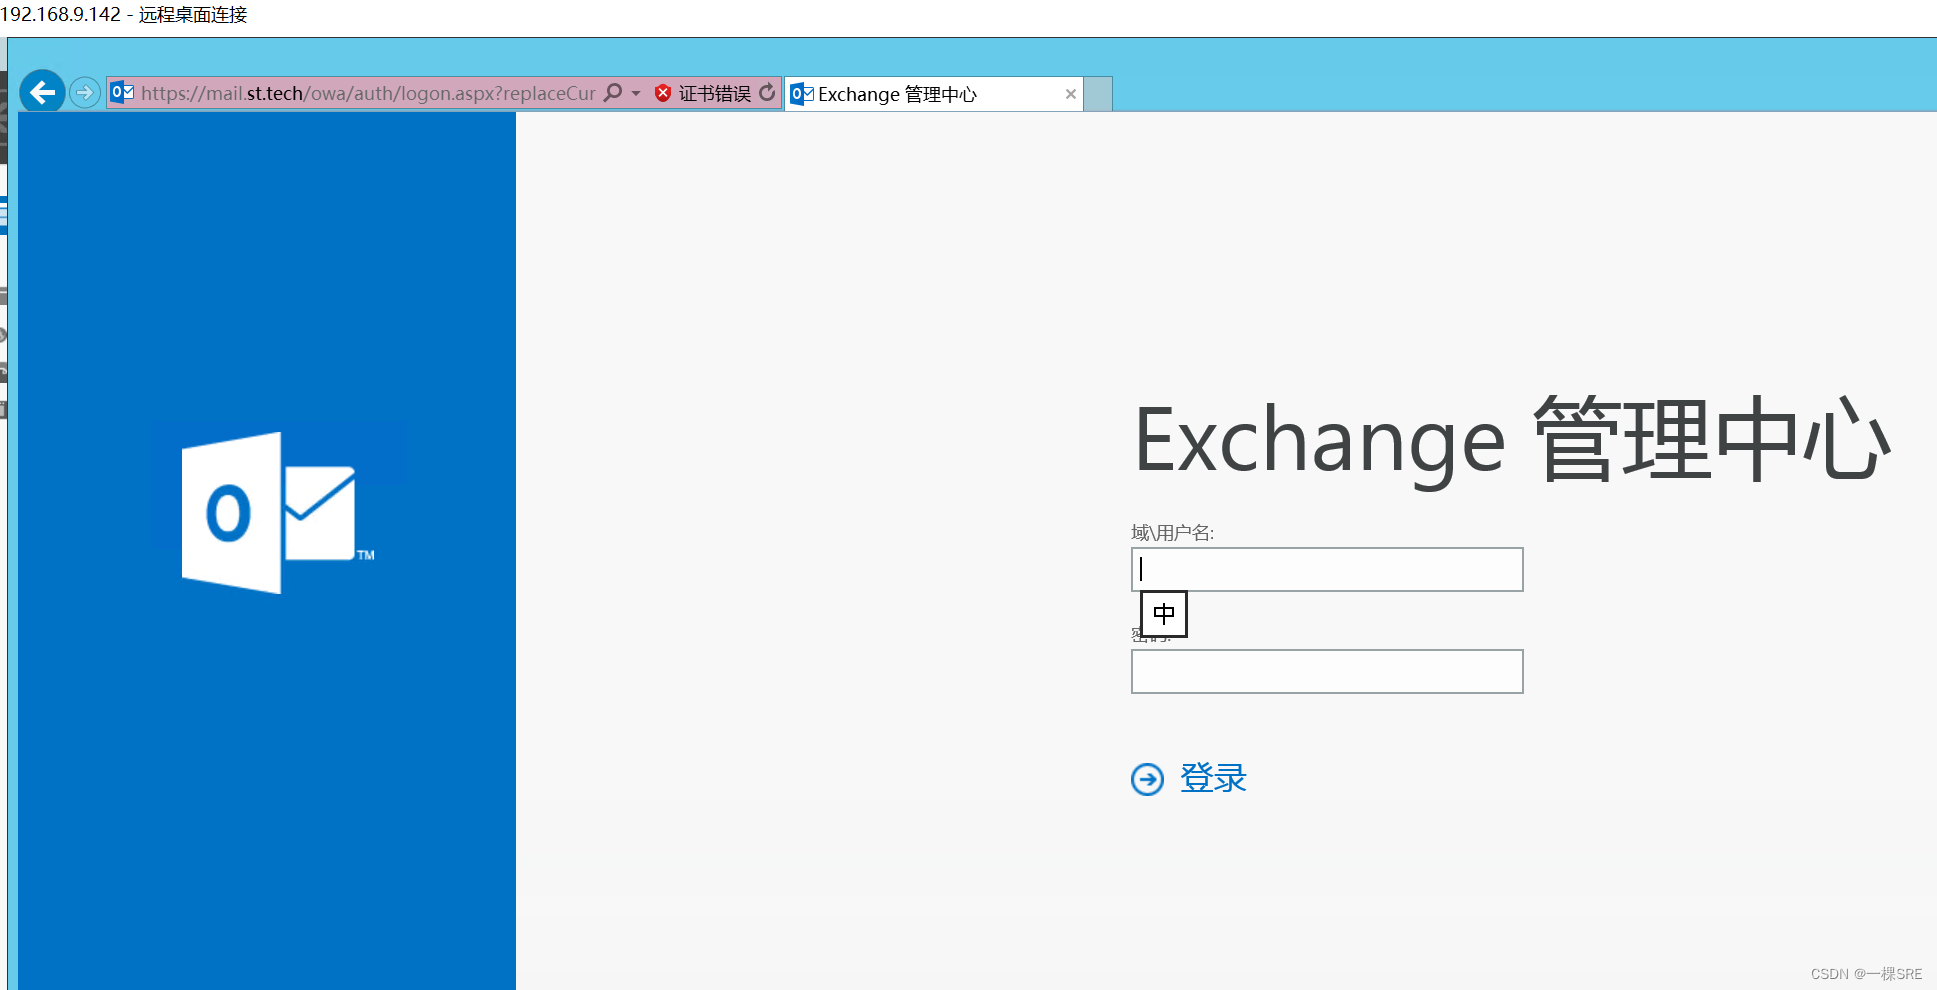Viewport: 1937px width, 990px height.
Task: Open the address bar suggestions dropdown arrow
Action: tap(635, 93)
